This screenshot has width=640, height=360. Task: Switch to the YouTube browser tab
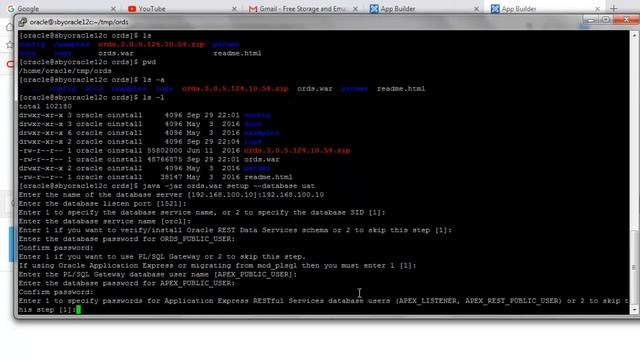click(x=182, y=8)
